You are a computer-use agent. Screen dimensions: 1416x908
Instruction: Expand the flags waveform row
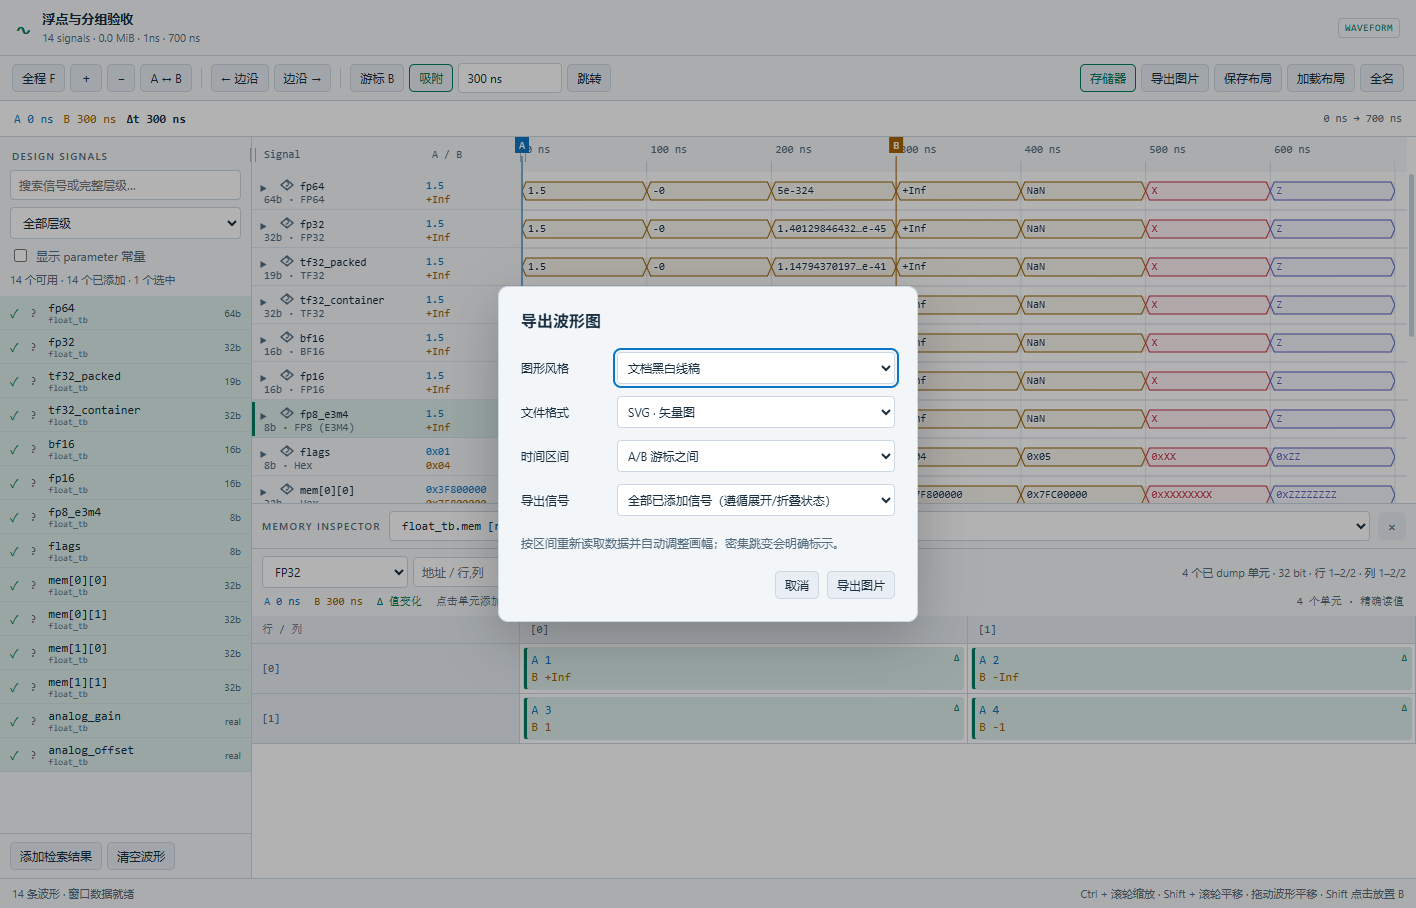(264, 453)
